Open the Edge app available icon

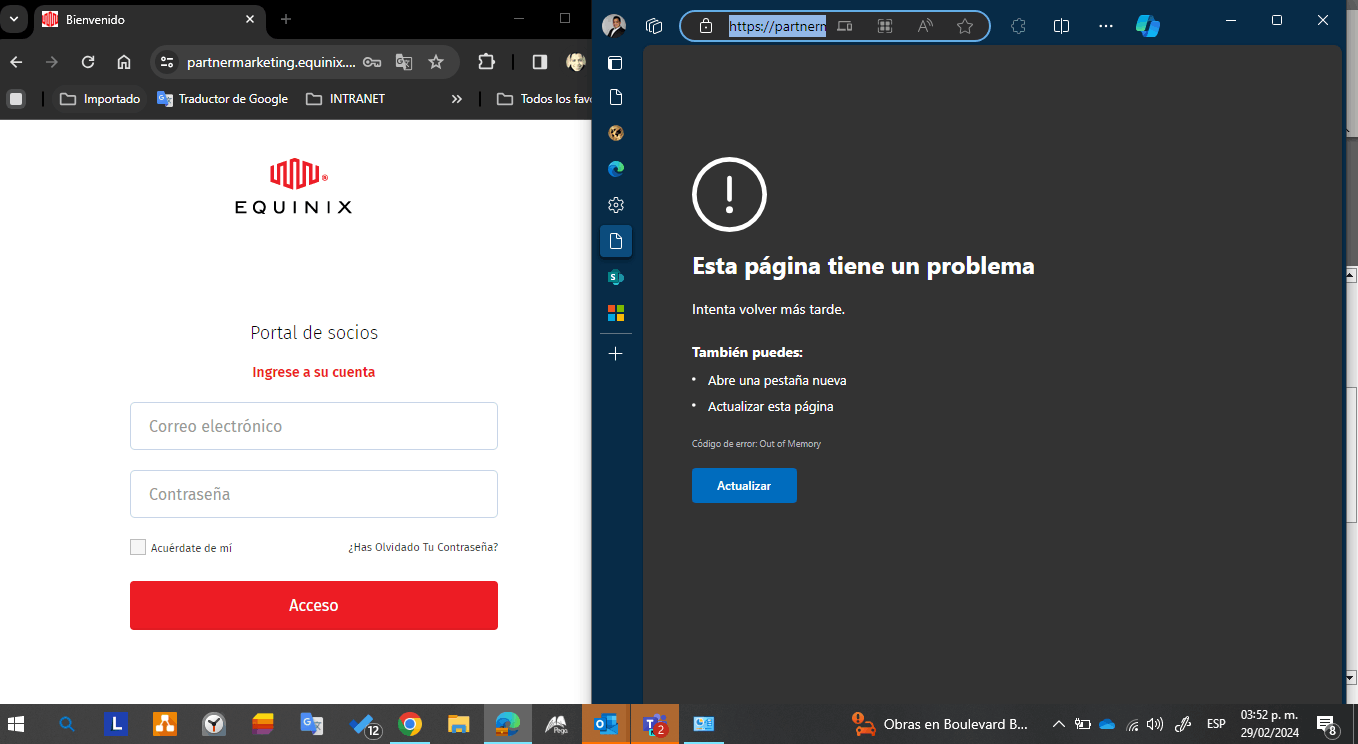click(x=885, y=26)
